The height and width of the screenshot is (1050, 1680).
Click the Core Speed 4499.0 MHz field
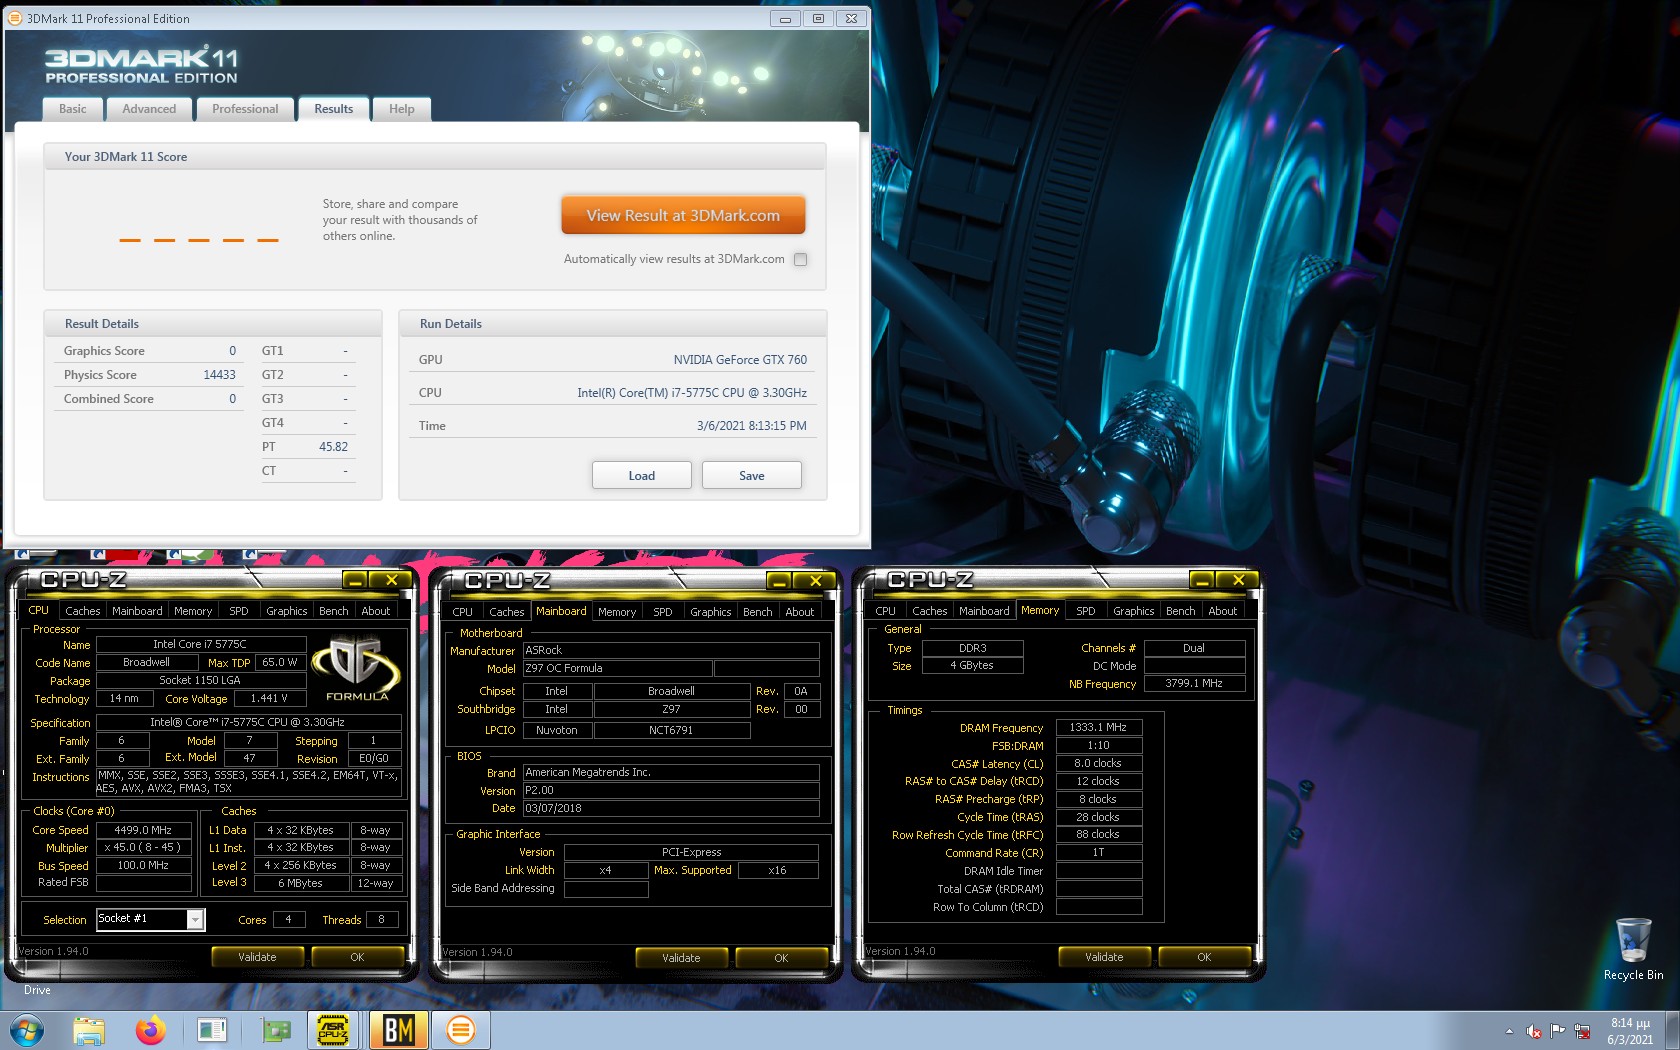[x=143, y=830]
